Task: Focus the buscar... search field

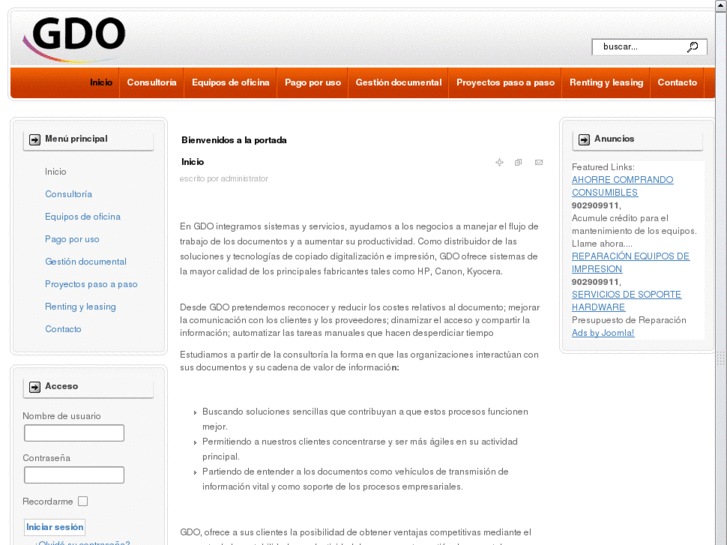Action: (x=649, y=47)
